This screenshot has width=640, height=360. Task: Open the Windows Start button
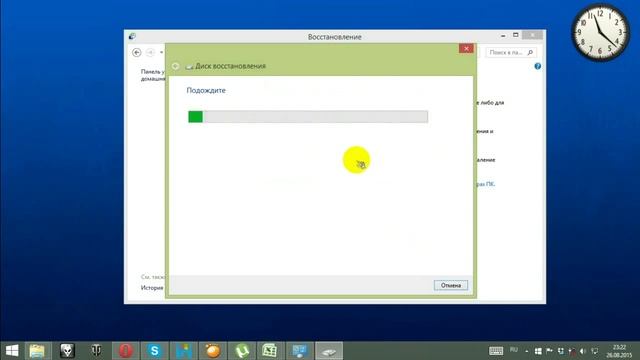[x=12, y=351]
